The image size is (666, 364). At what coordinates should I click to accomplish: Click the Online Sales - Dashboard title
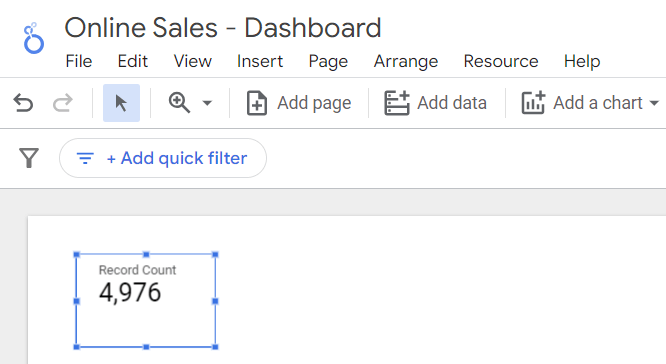click(223, 28)
